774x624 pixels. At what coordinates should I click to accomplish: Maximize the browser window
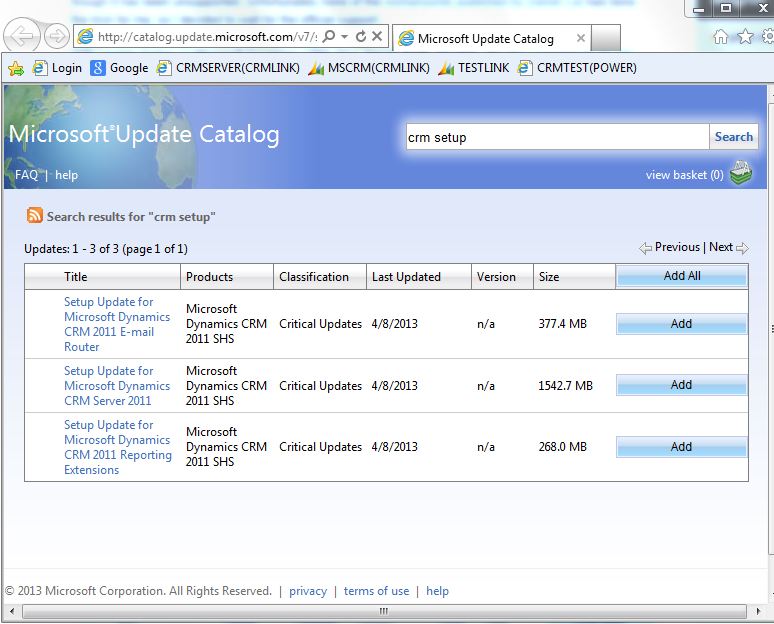[726, 8]
